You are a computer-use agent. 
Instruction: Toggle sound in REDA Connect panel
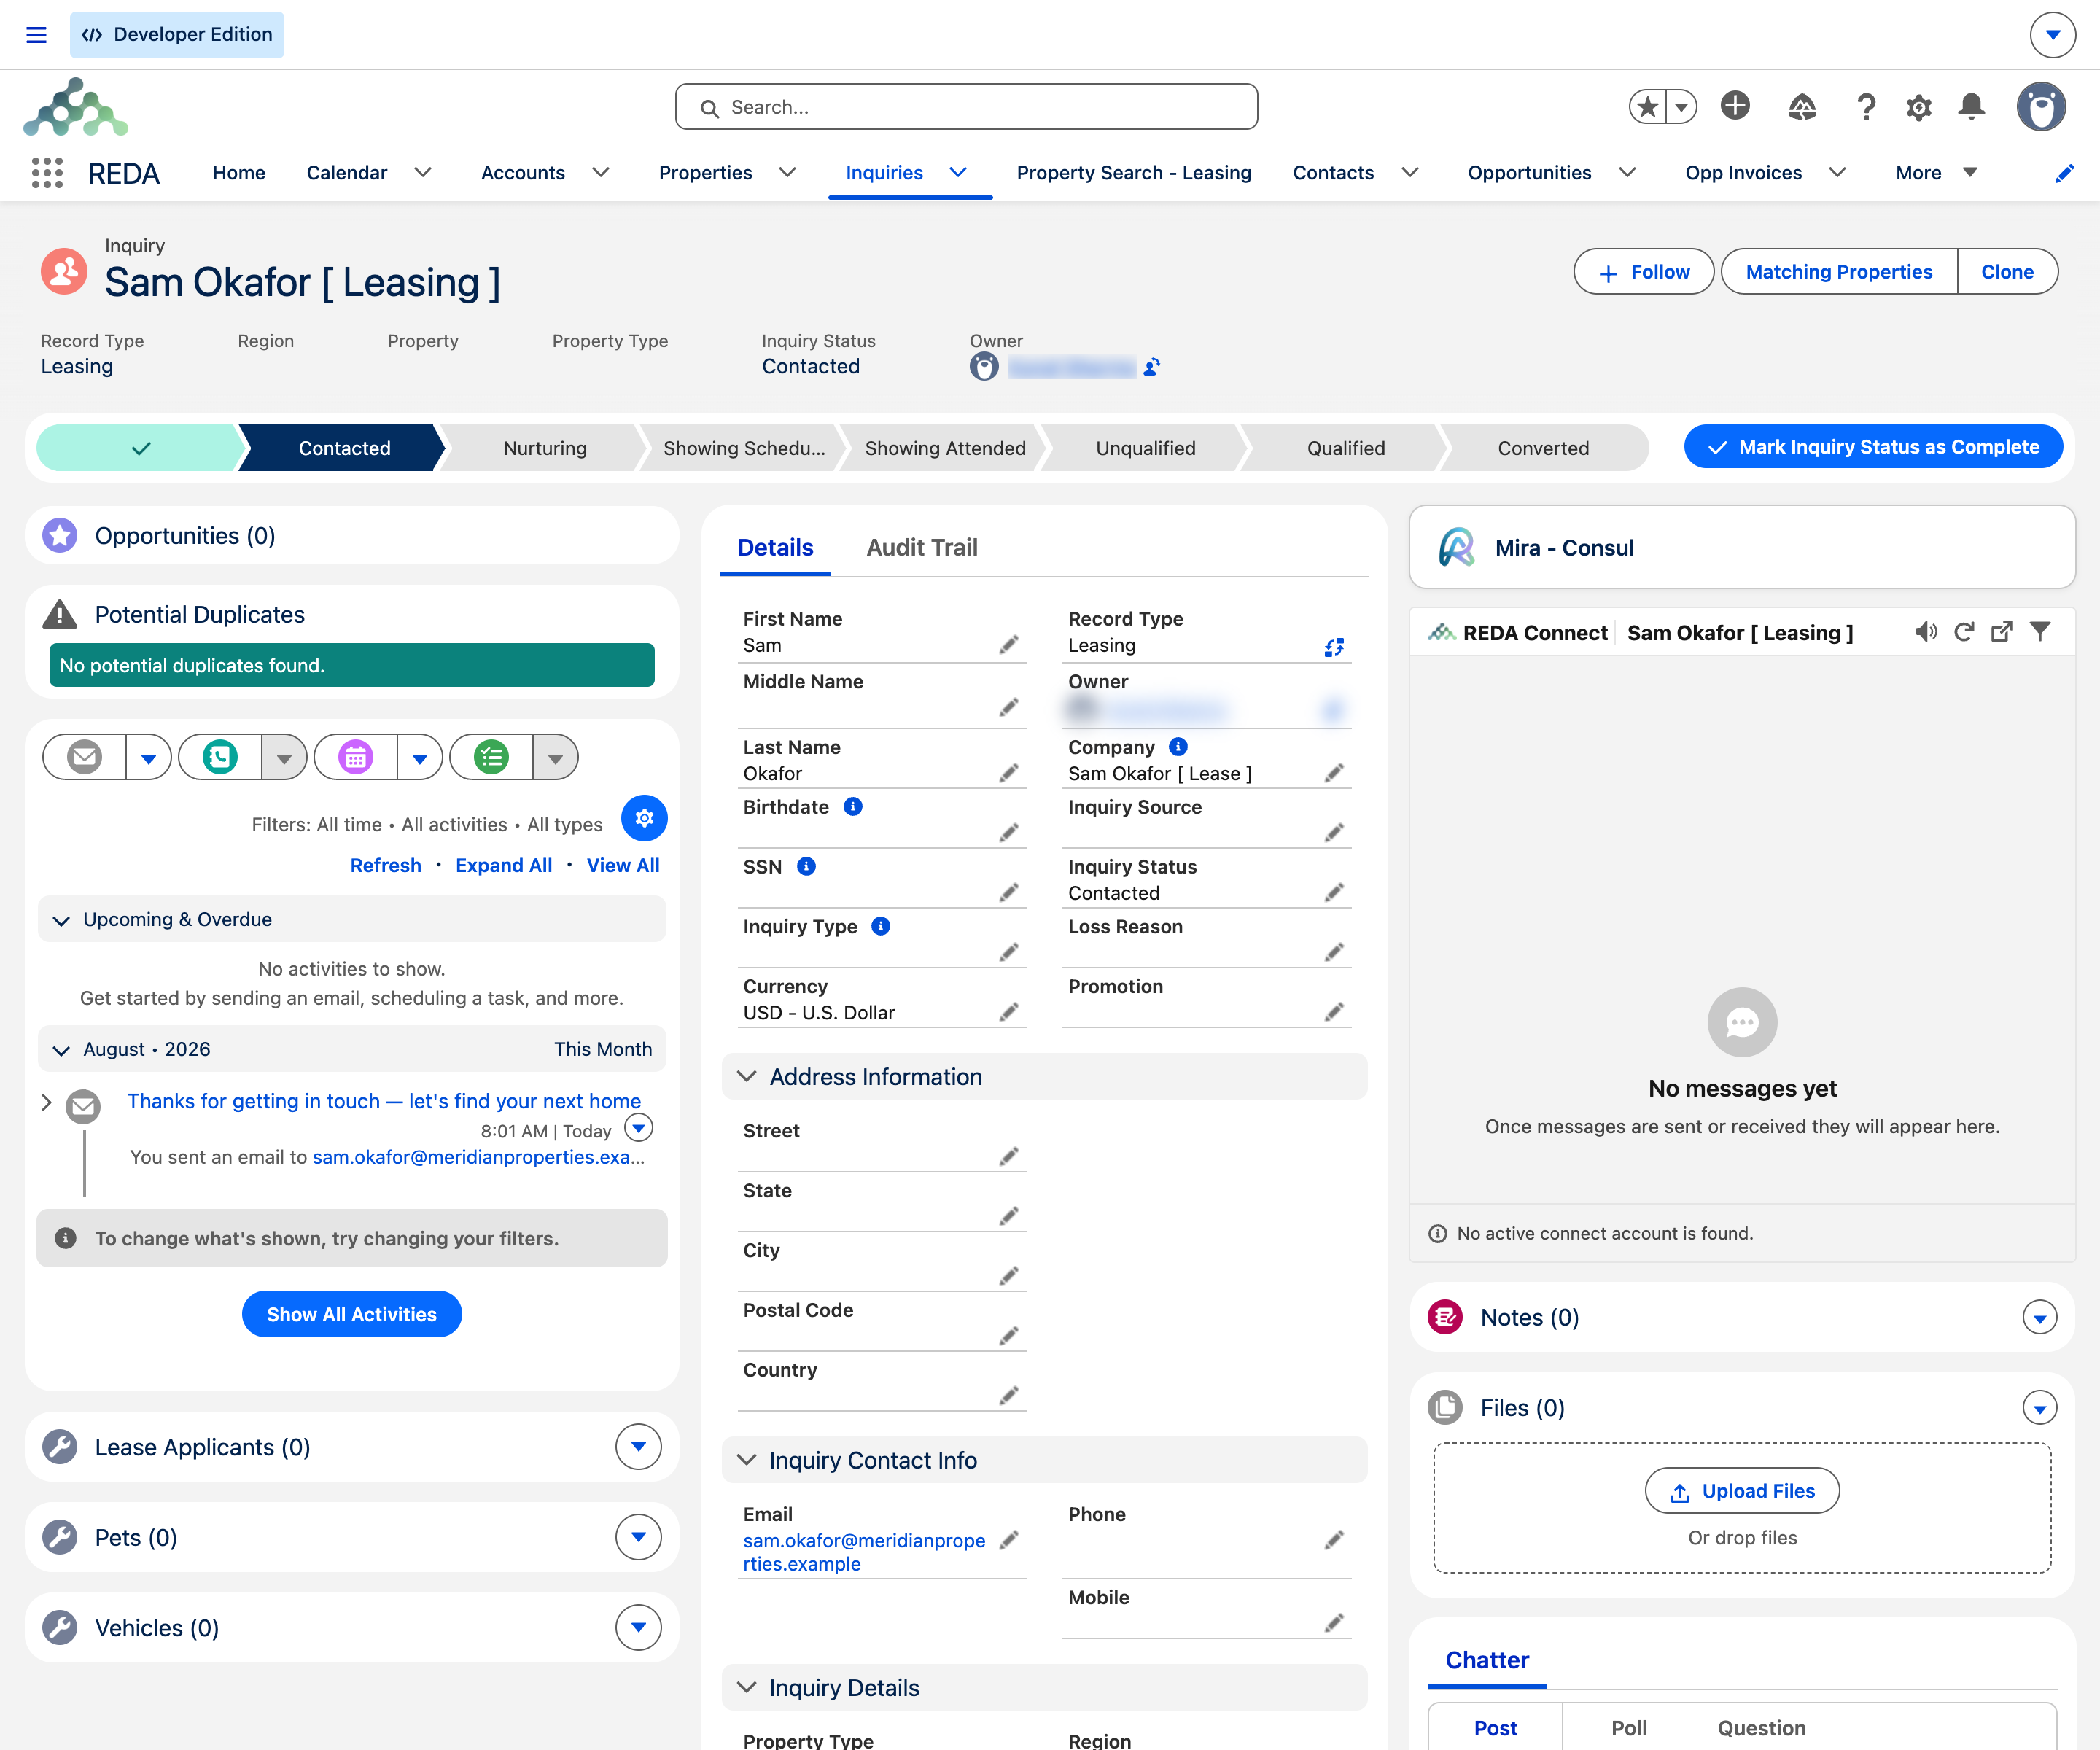pos(1925,632)
